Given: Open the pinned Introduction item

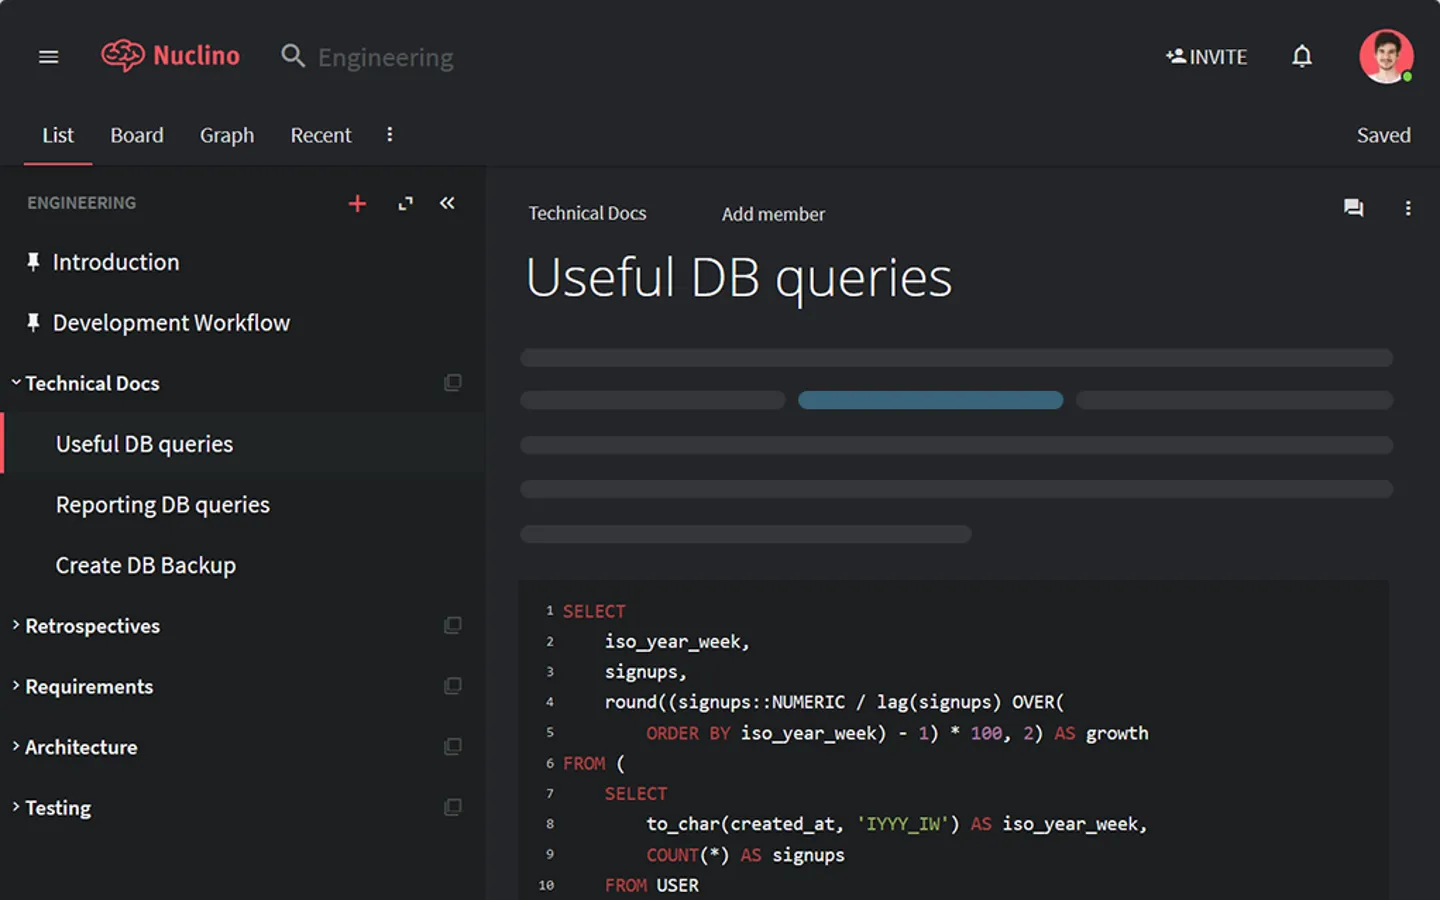Looking at the screenshot, I should pos(116,262).
